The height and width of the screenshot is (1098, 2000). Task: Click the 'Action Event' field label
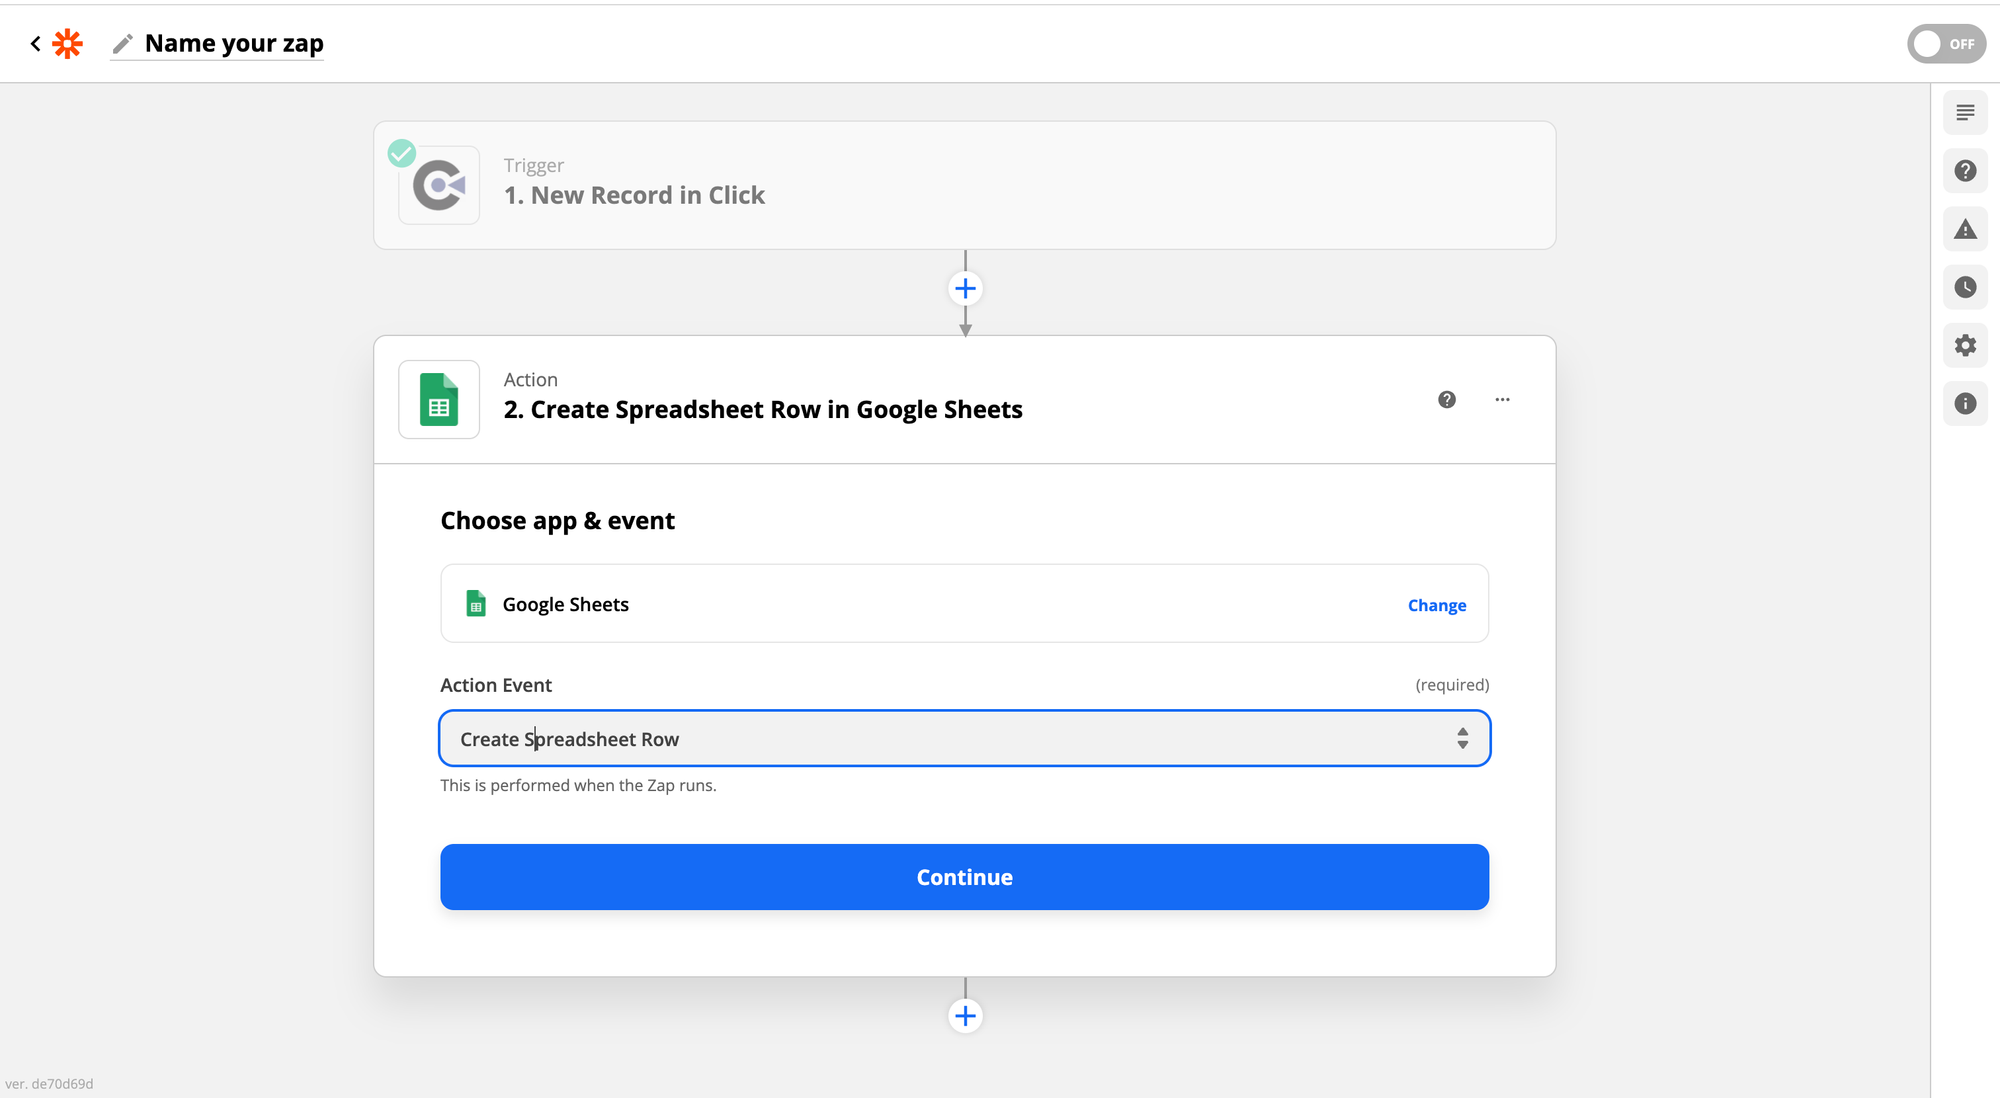click(496, 685)
